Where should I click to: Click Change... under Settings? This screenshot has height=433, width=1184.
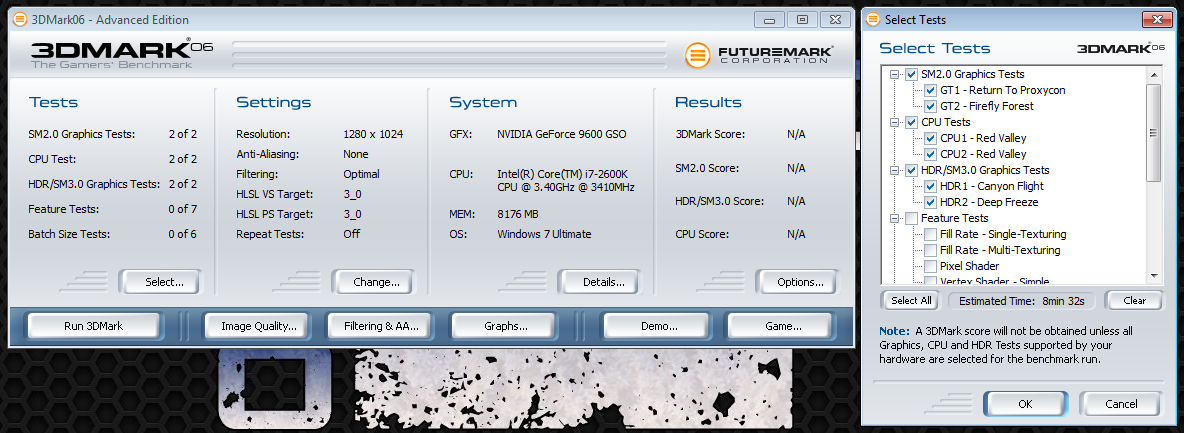[376, 283]
